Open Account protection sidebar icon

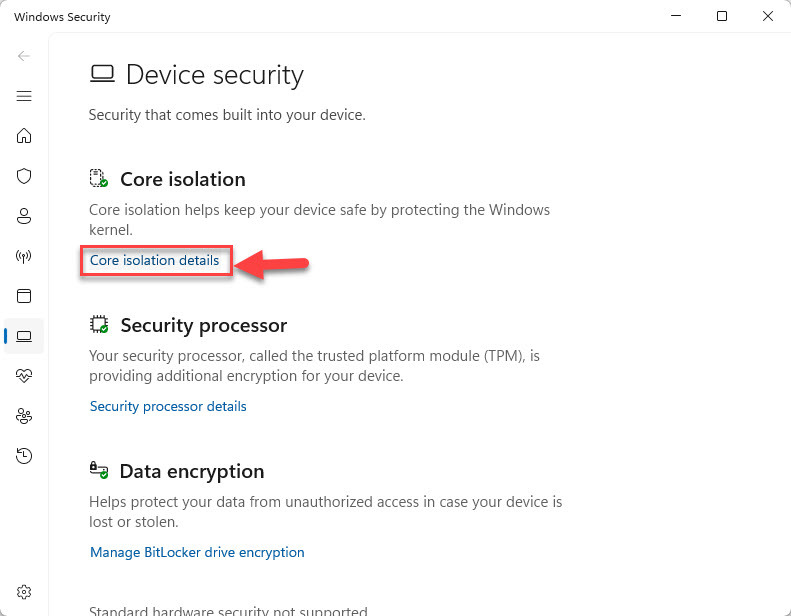(24, 216)
